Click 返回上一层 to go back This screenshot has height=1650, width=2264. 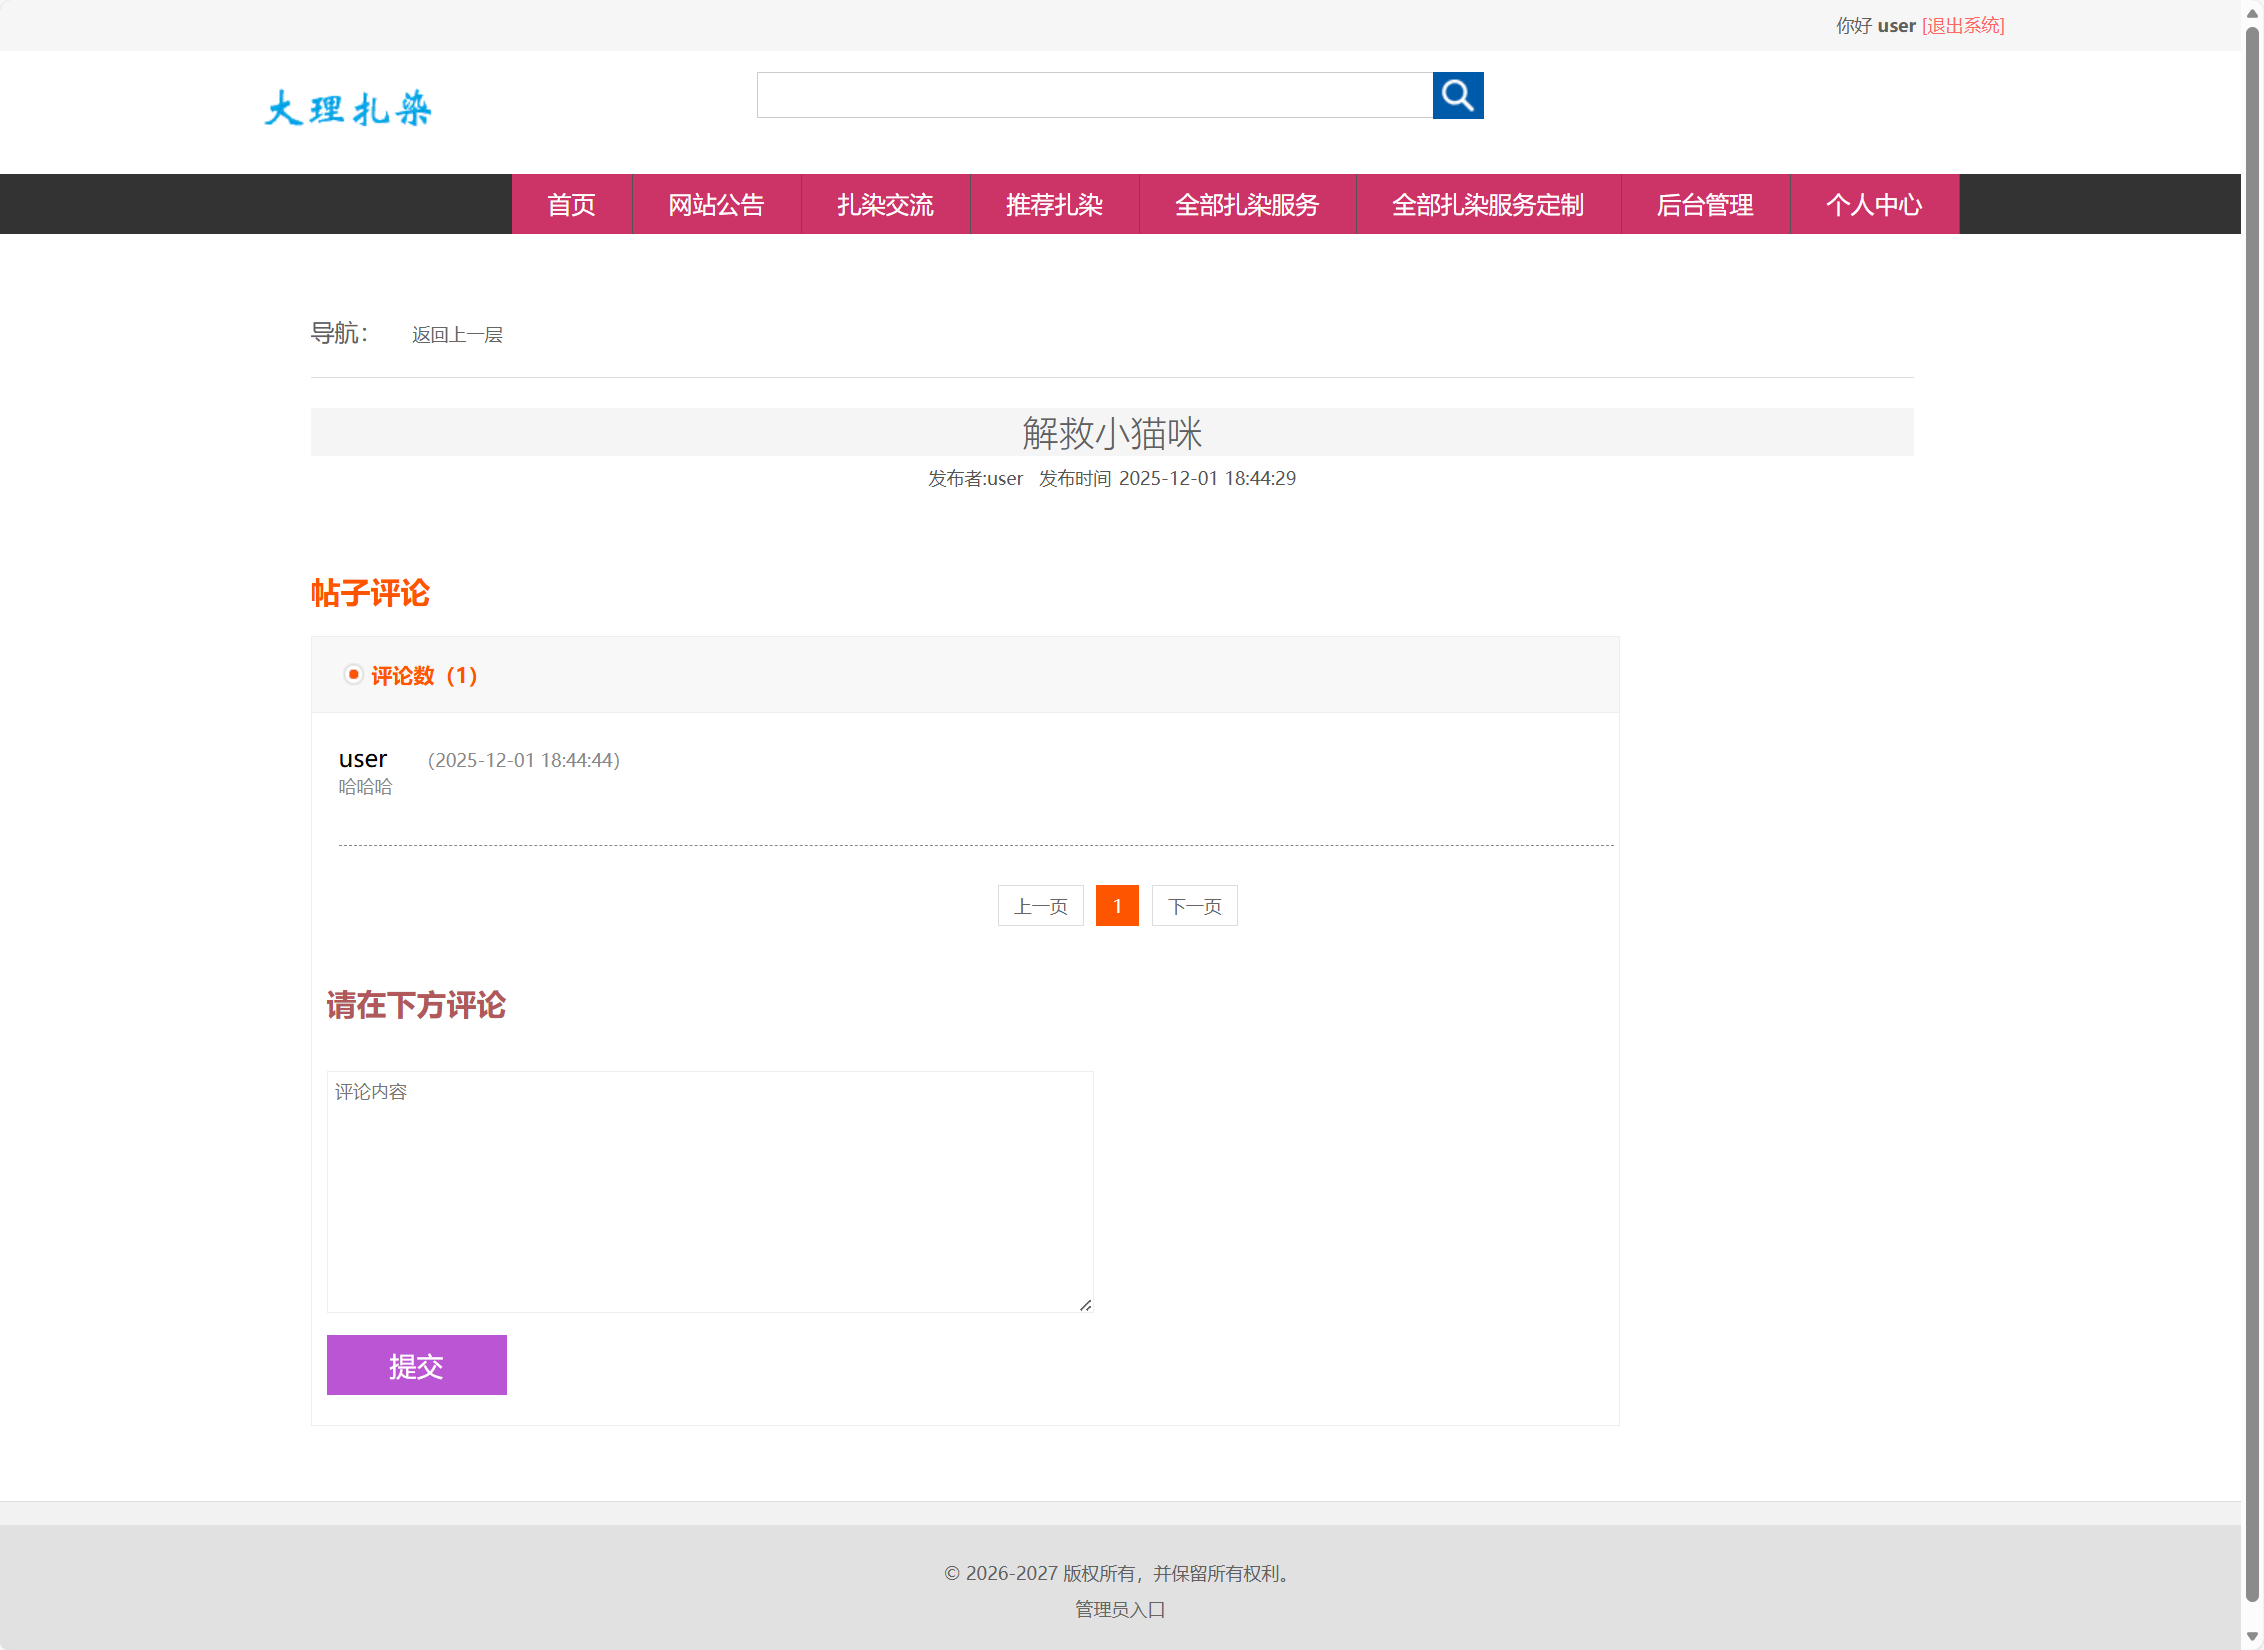(x=457, y=333)
